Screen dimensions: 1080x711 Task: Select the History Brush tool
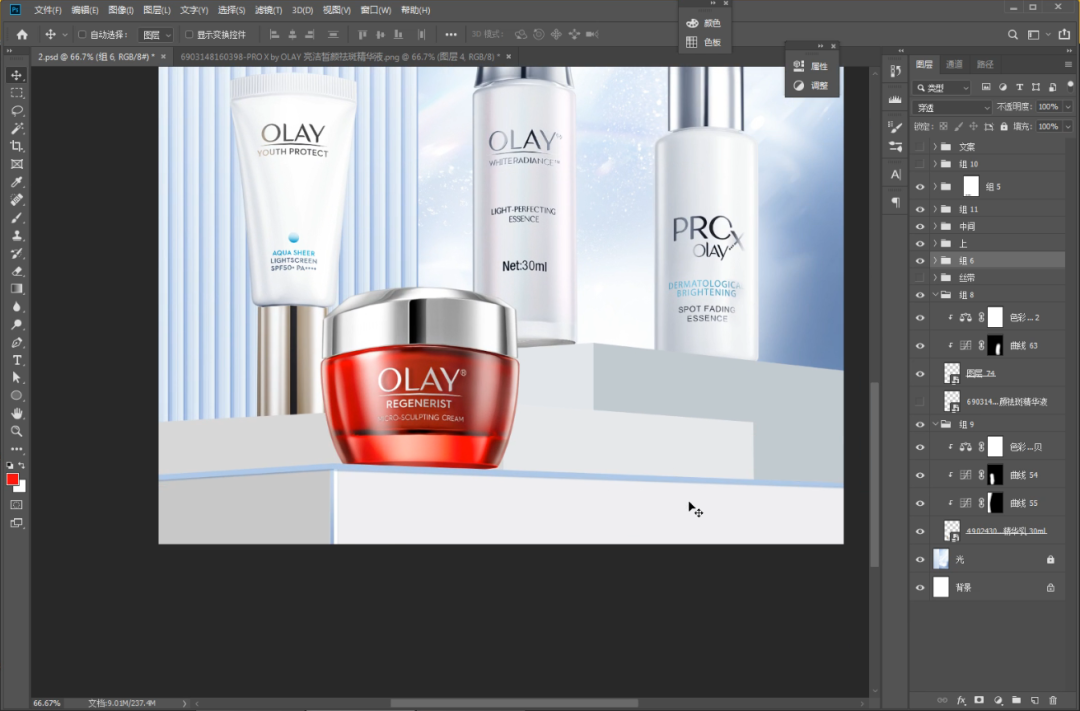[x=17, y=254]
